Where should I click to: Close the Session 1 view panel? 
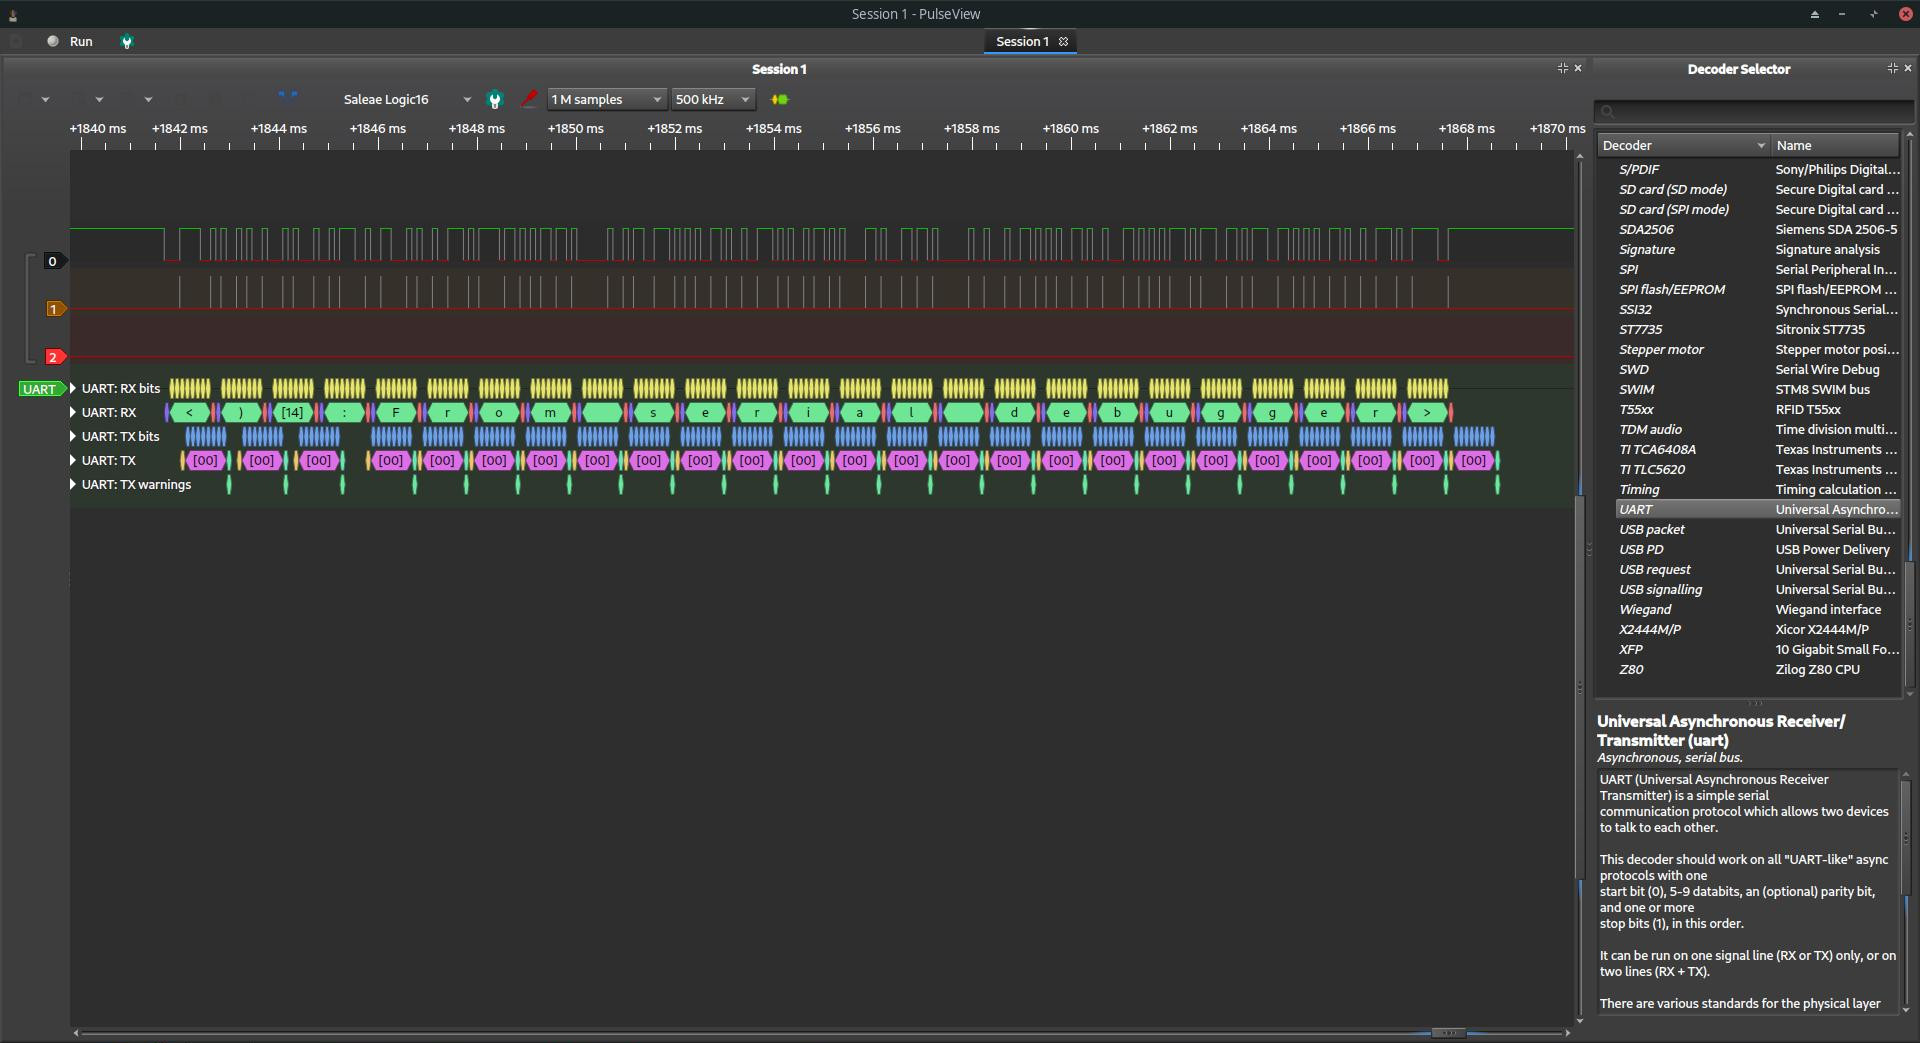click(1578, 68)
